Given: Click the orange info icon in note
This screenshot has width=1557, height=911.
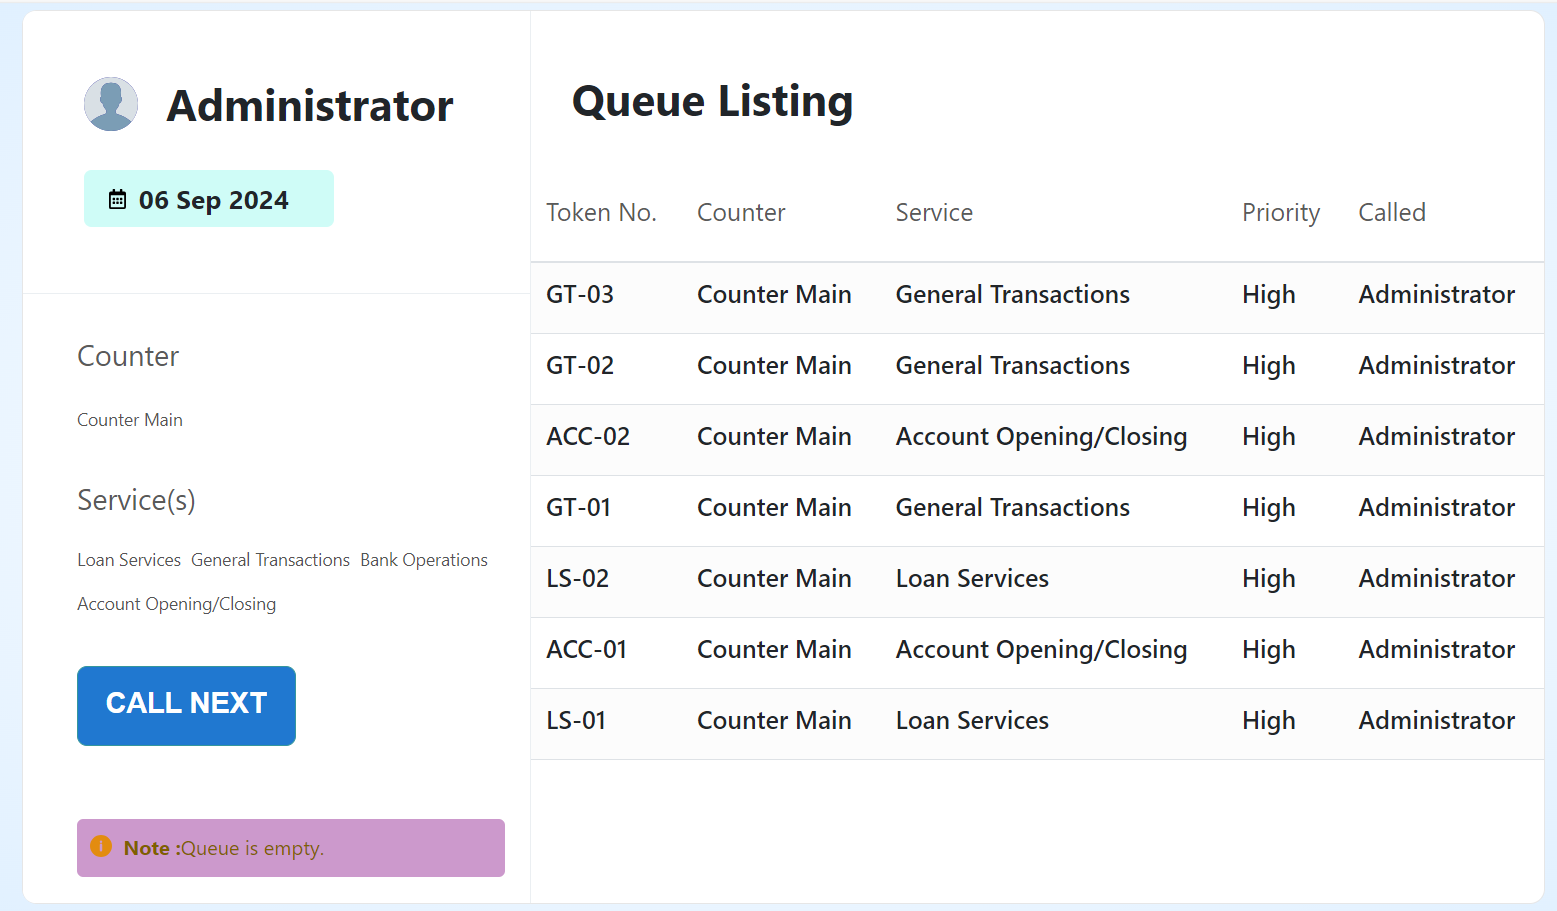Looking at the screenshot, I should pyautogui.click(x=101, y=847).
